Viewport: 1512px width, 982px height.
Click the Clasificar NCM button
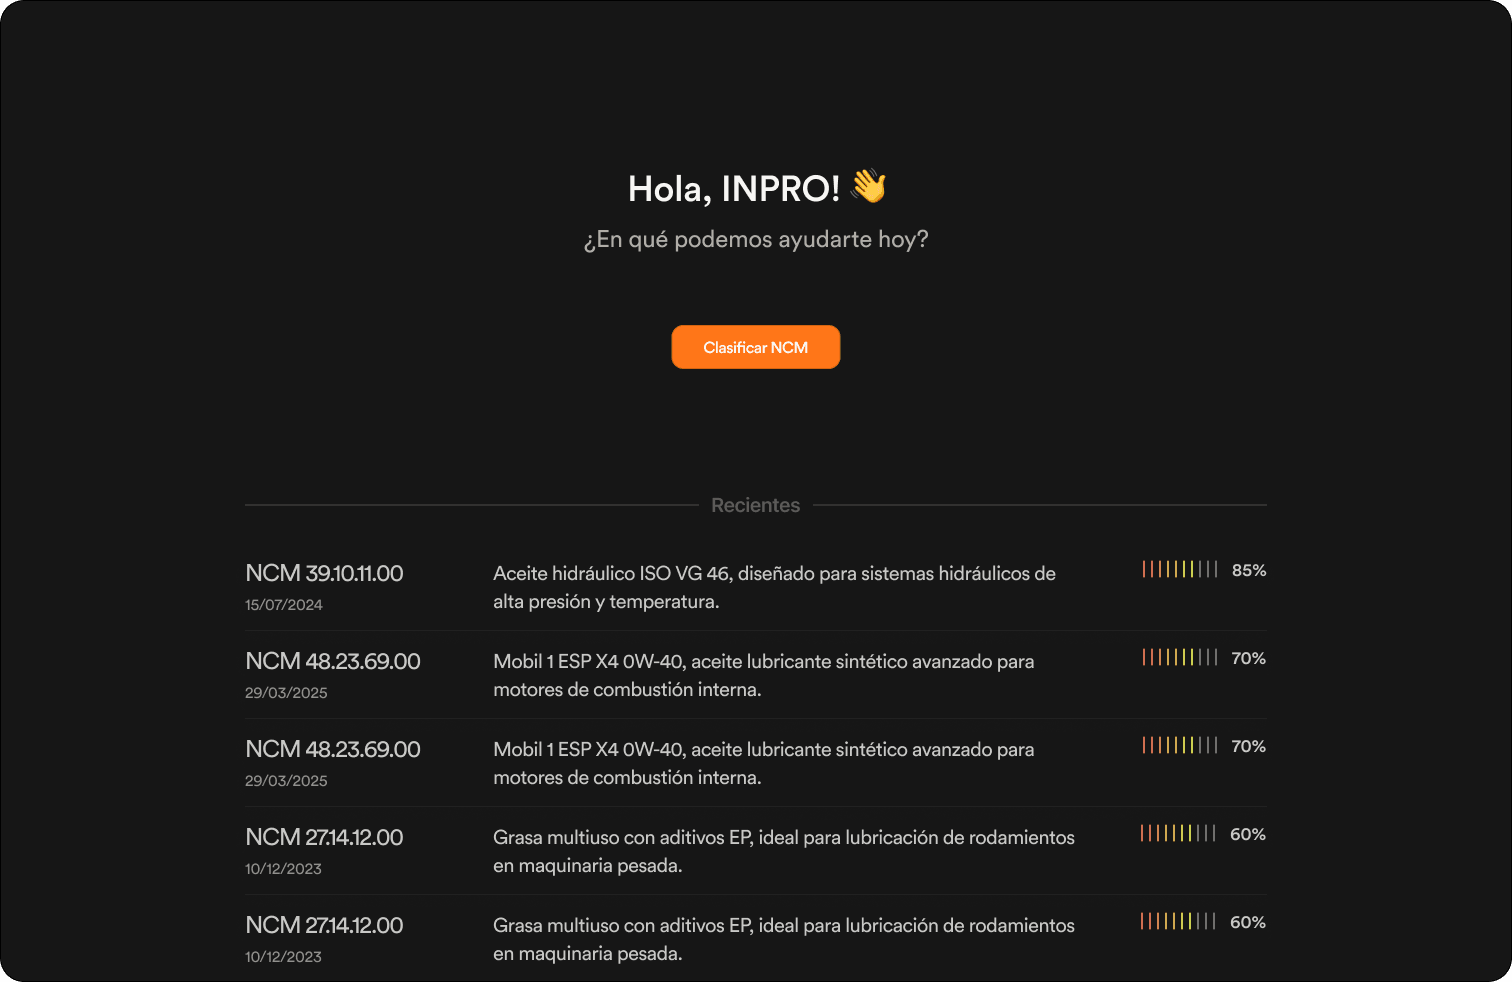(756, 347)
